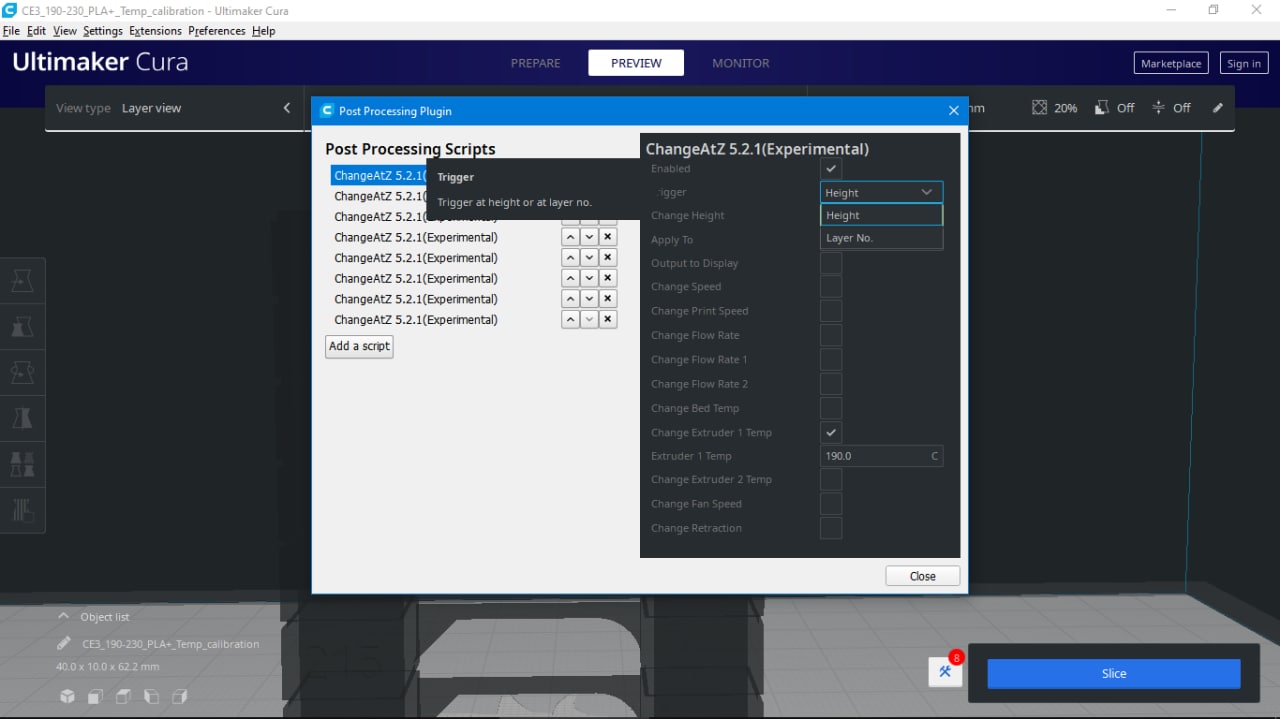Uncheck Change Extruder 1 Temp
The height and width of the screenshot is (719, 1280).
pyautogui.click(x=831, y=432)
